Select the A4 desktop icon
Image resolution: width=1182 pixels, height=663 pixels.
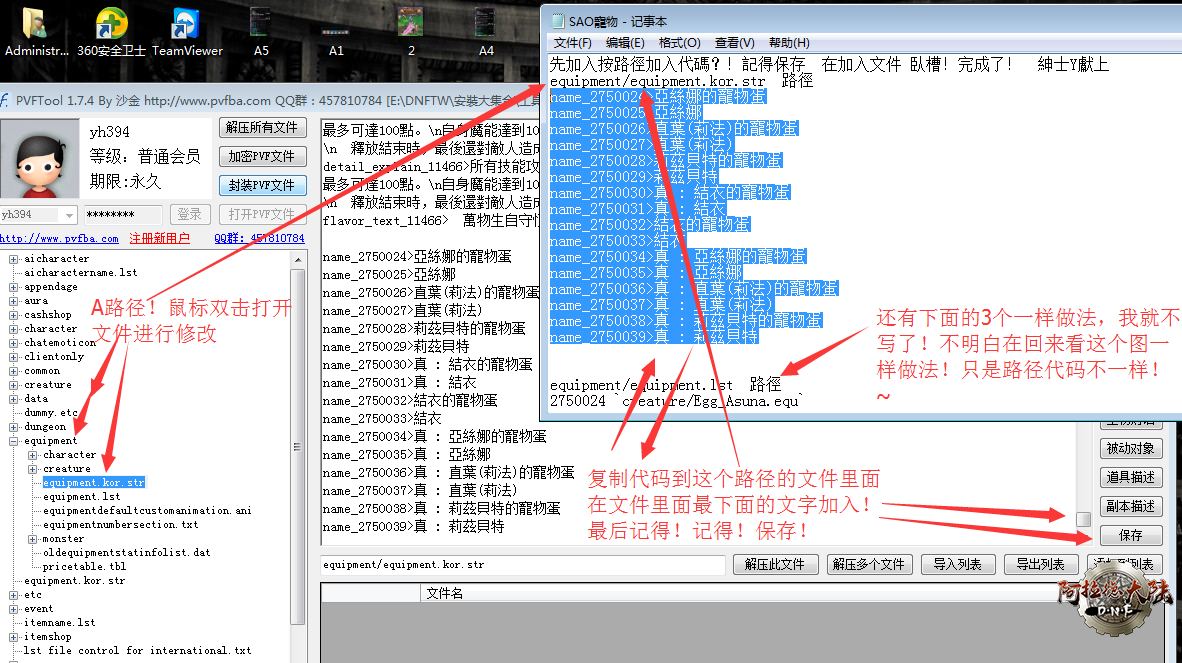pos(486,25)
